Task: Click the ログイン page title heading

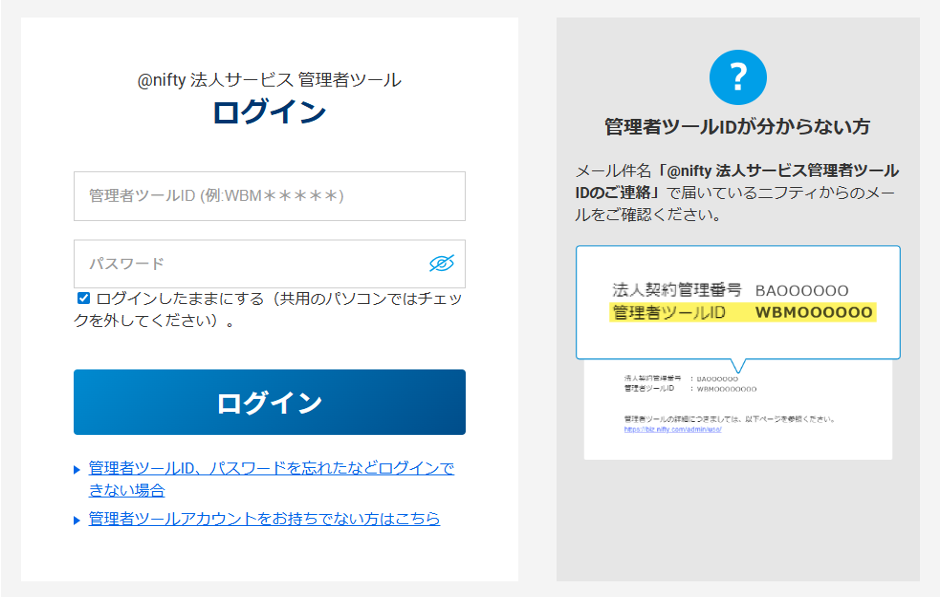Action: click(269, 112)
